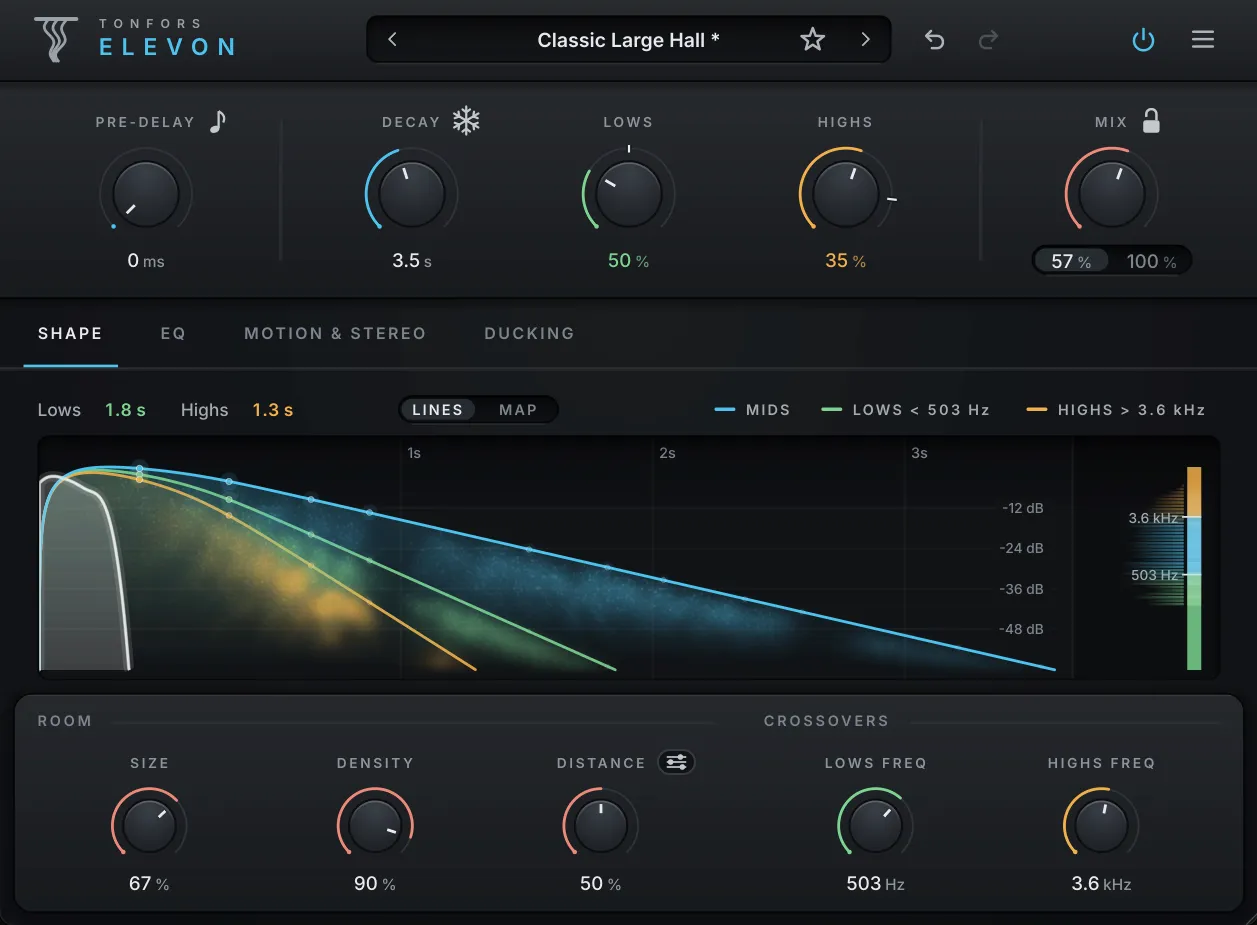Image resolution: width=1257 pixels, height=925 pixels.
Task: Switch to the EQ tab
Action: [x=173, y=333]
